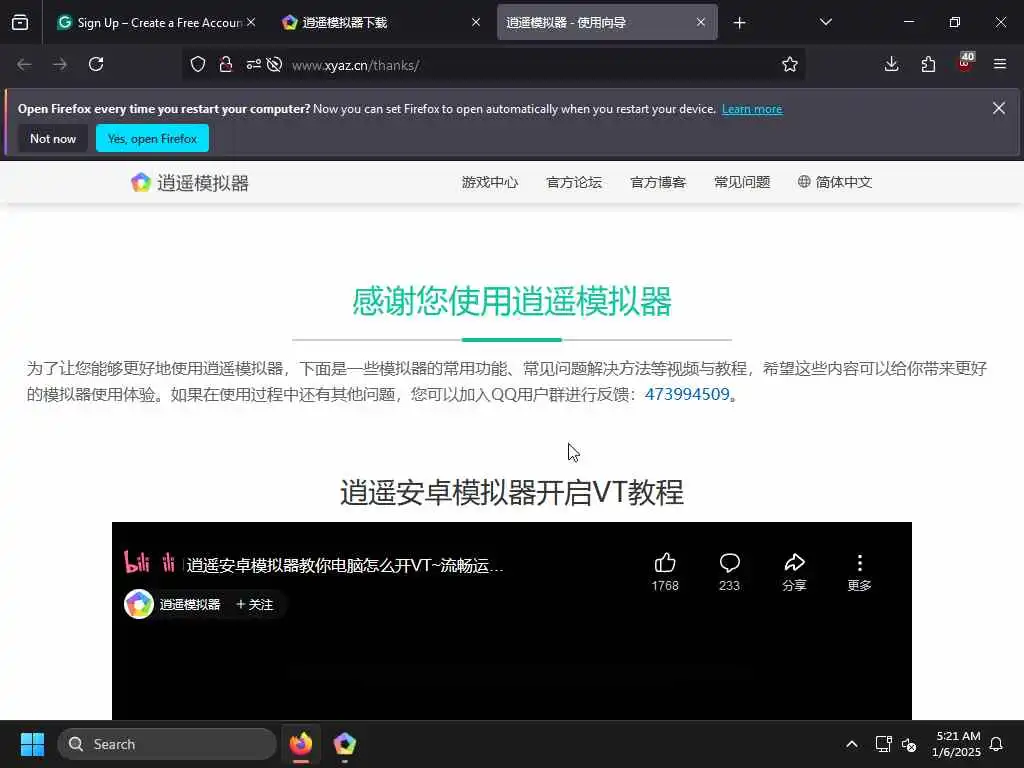View site security lock information

point(226,64)
